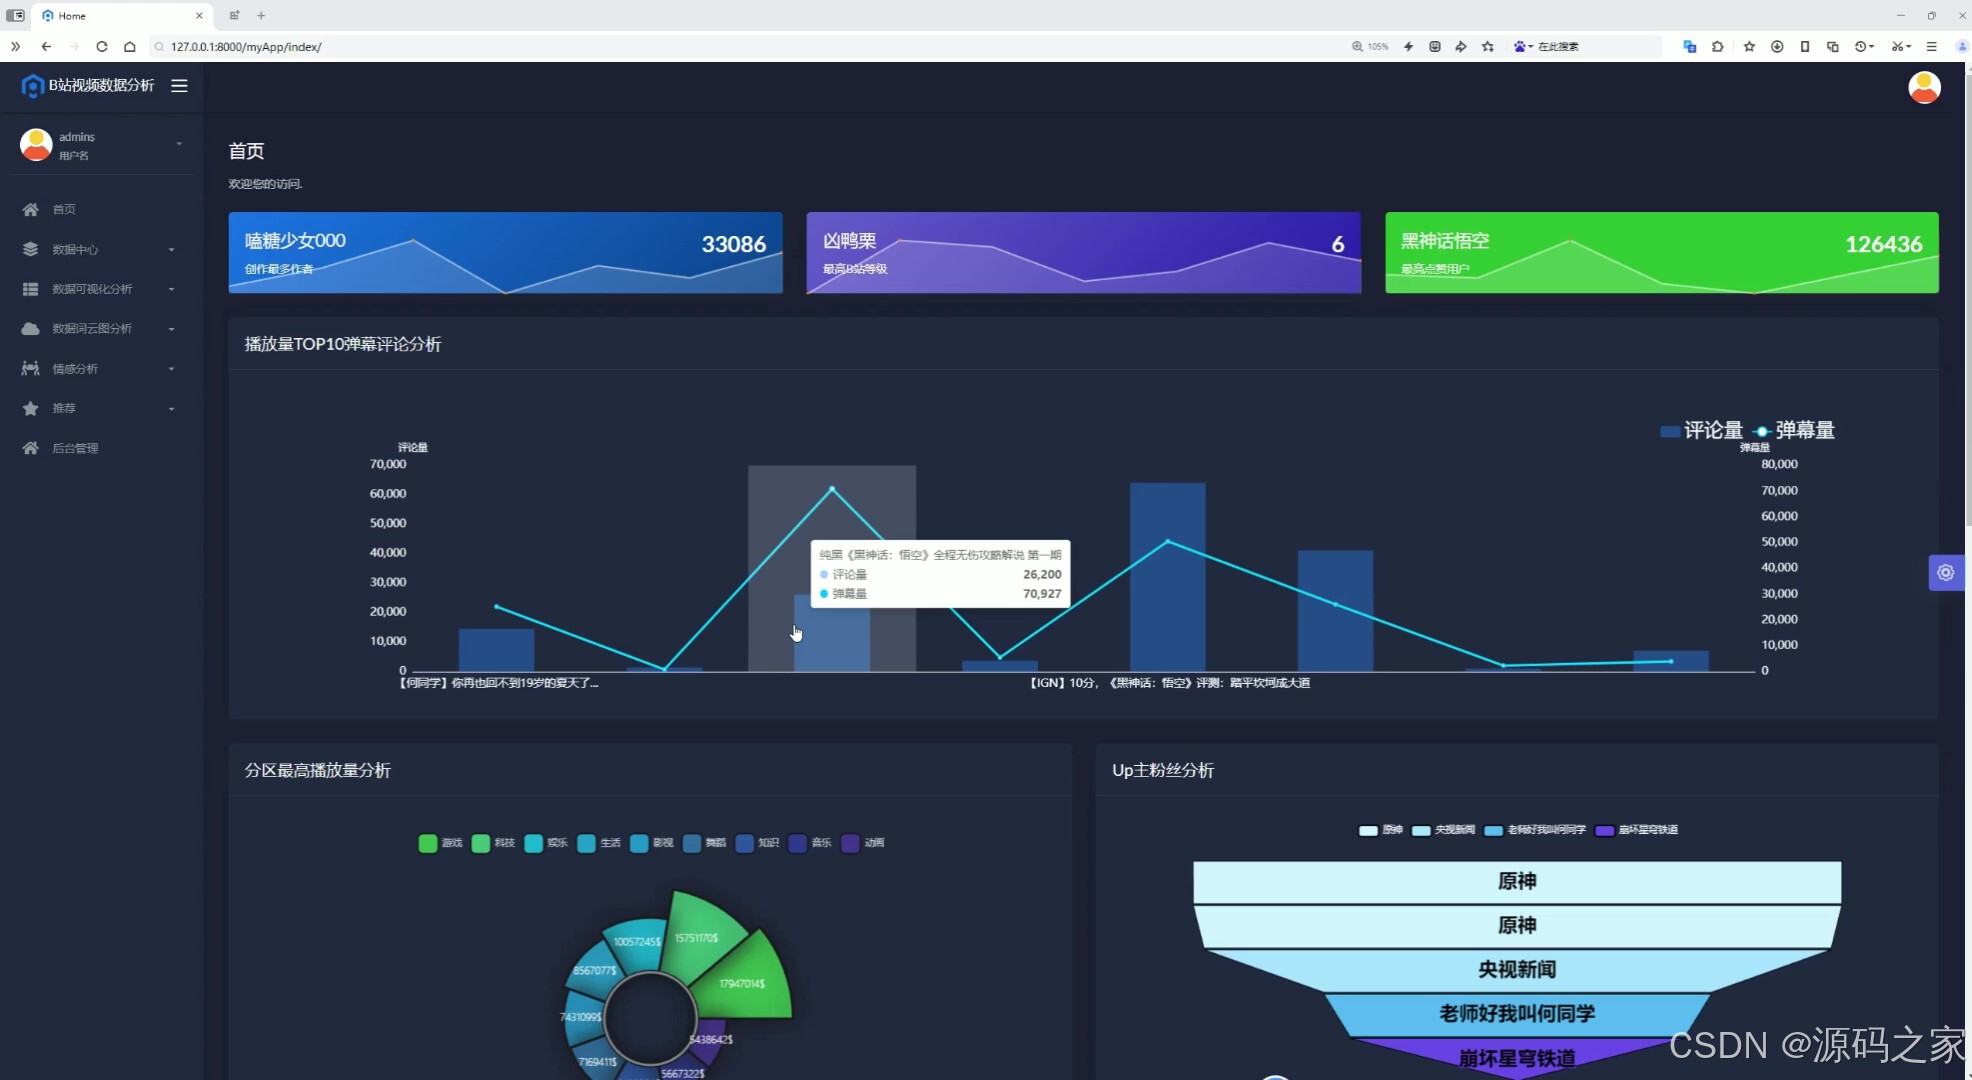Toggle the 弹幕量 series in the chart legend

tap(1795, 431)
